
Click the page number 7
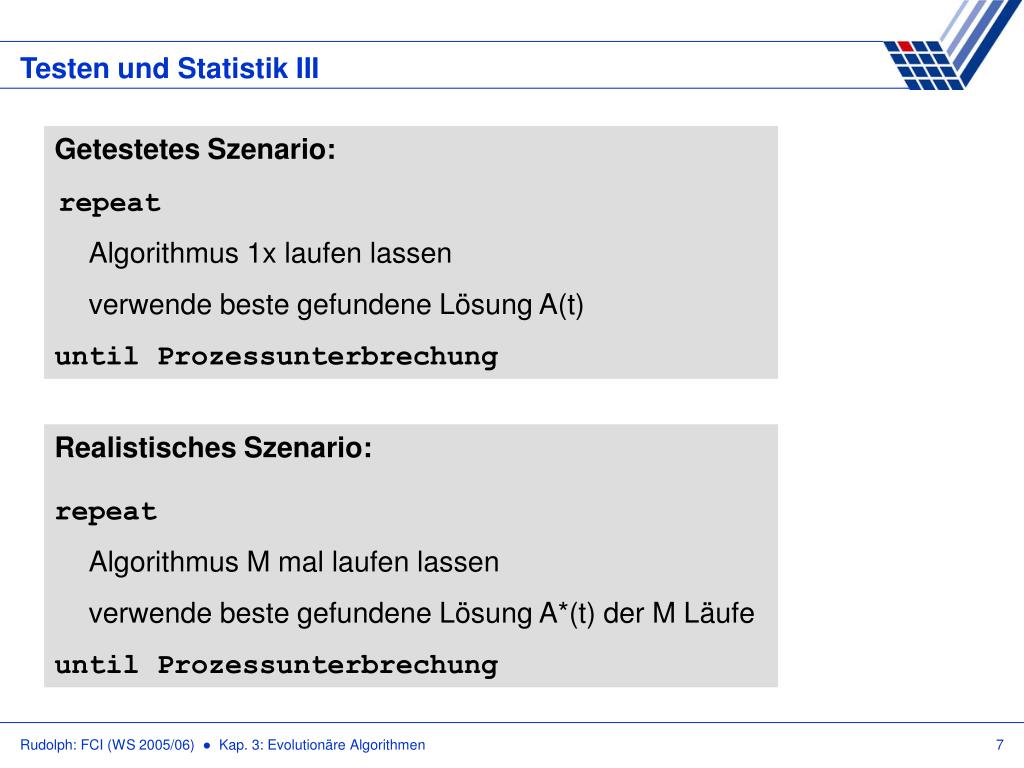(x=999, y=745)
